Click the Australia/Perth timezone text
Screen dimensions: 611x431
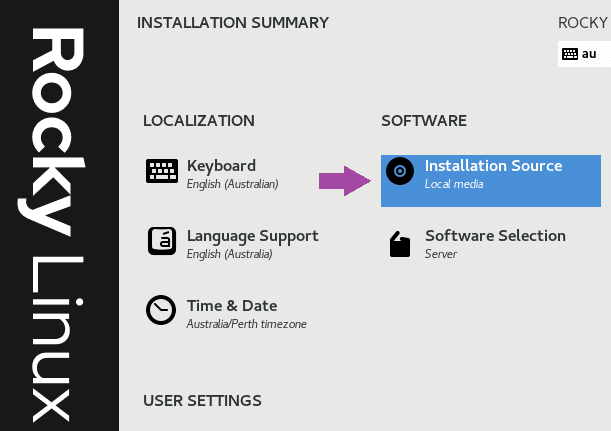pyautogui.click(x=246, y=324)
